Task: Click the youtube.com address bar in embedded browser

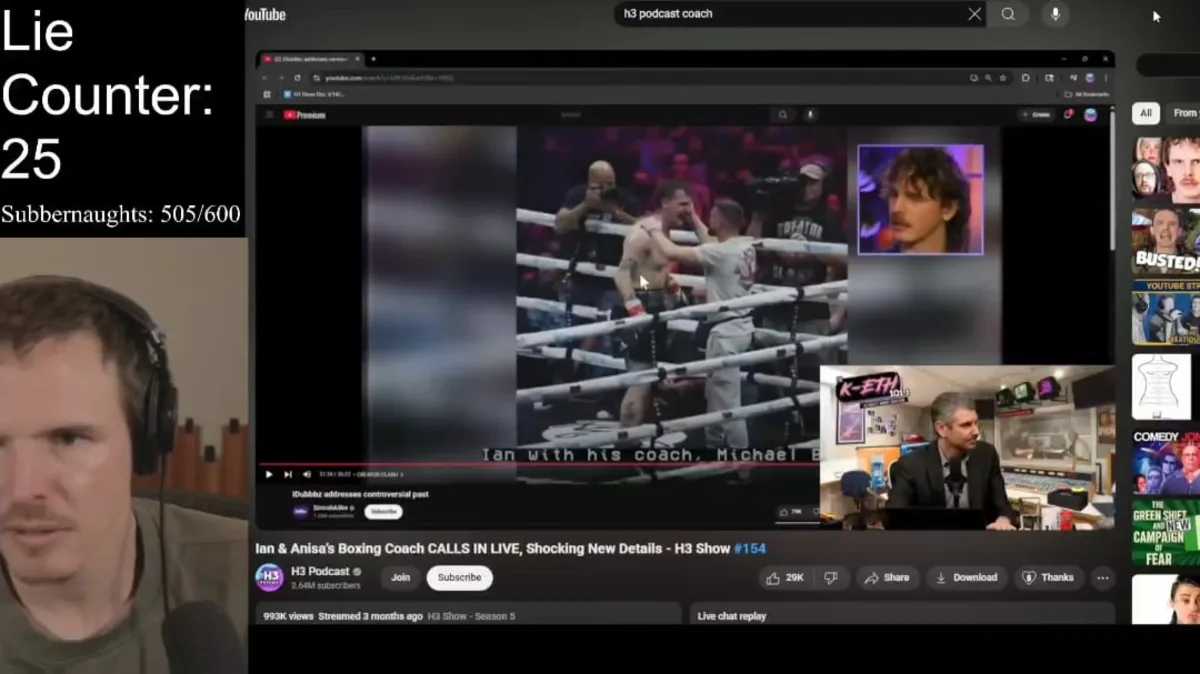Action: [640, 78]
